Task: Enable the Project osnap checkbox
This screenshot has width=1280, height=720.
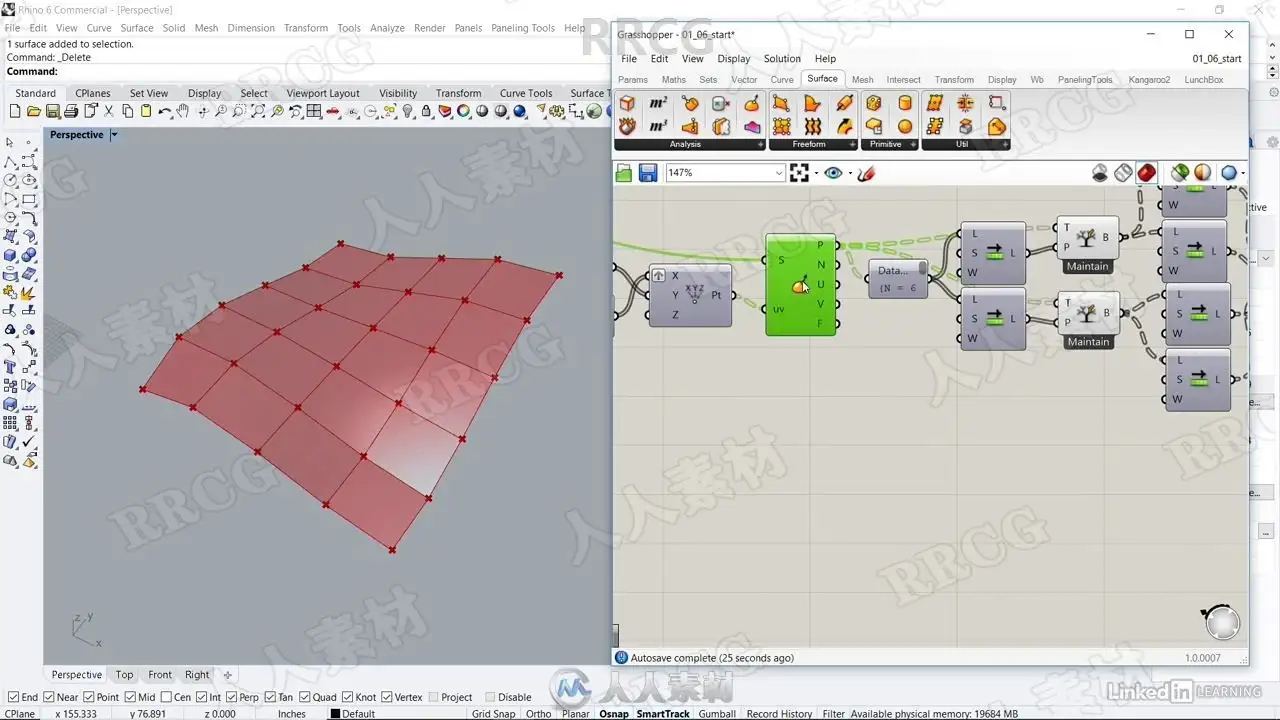Action: click(432, 697)
